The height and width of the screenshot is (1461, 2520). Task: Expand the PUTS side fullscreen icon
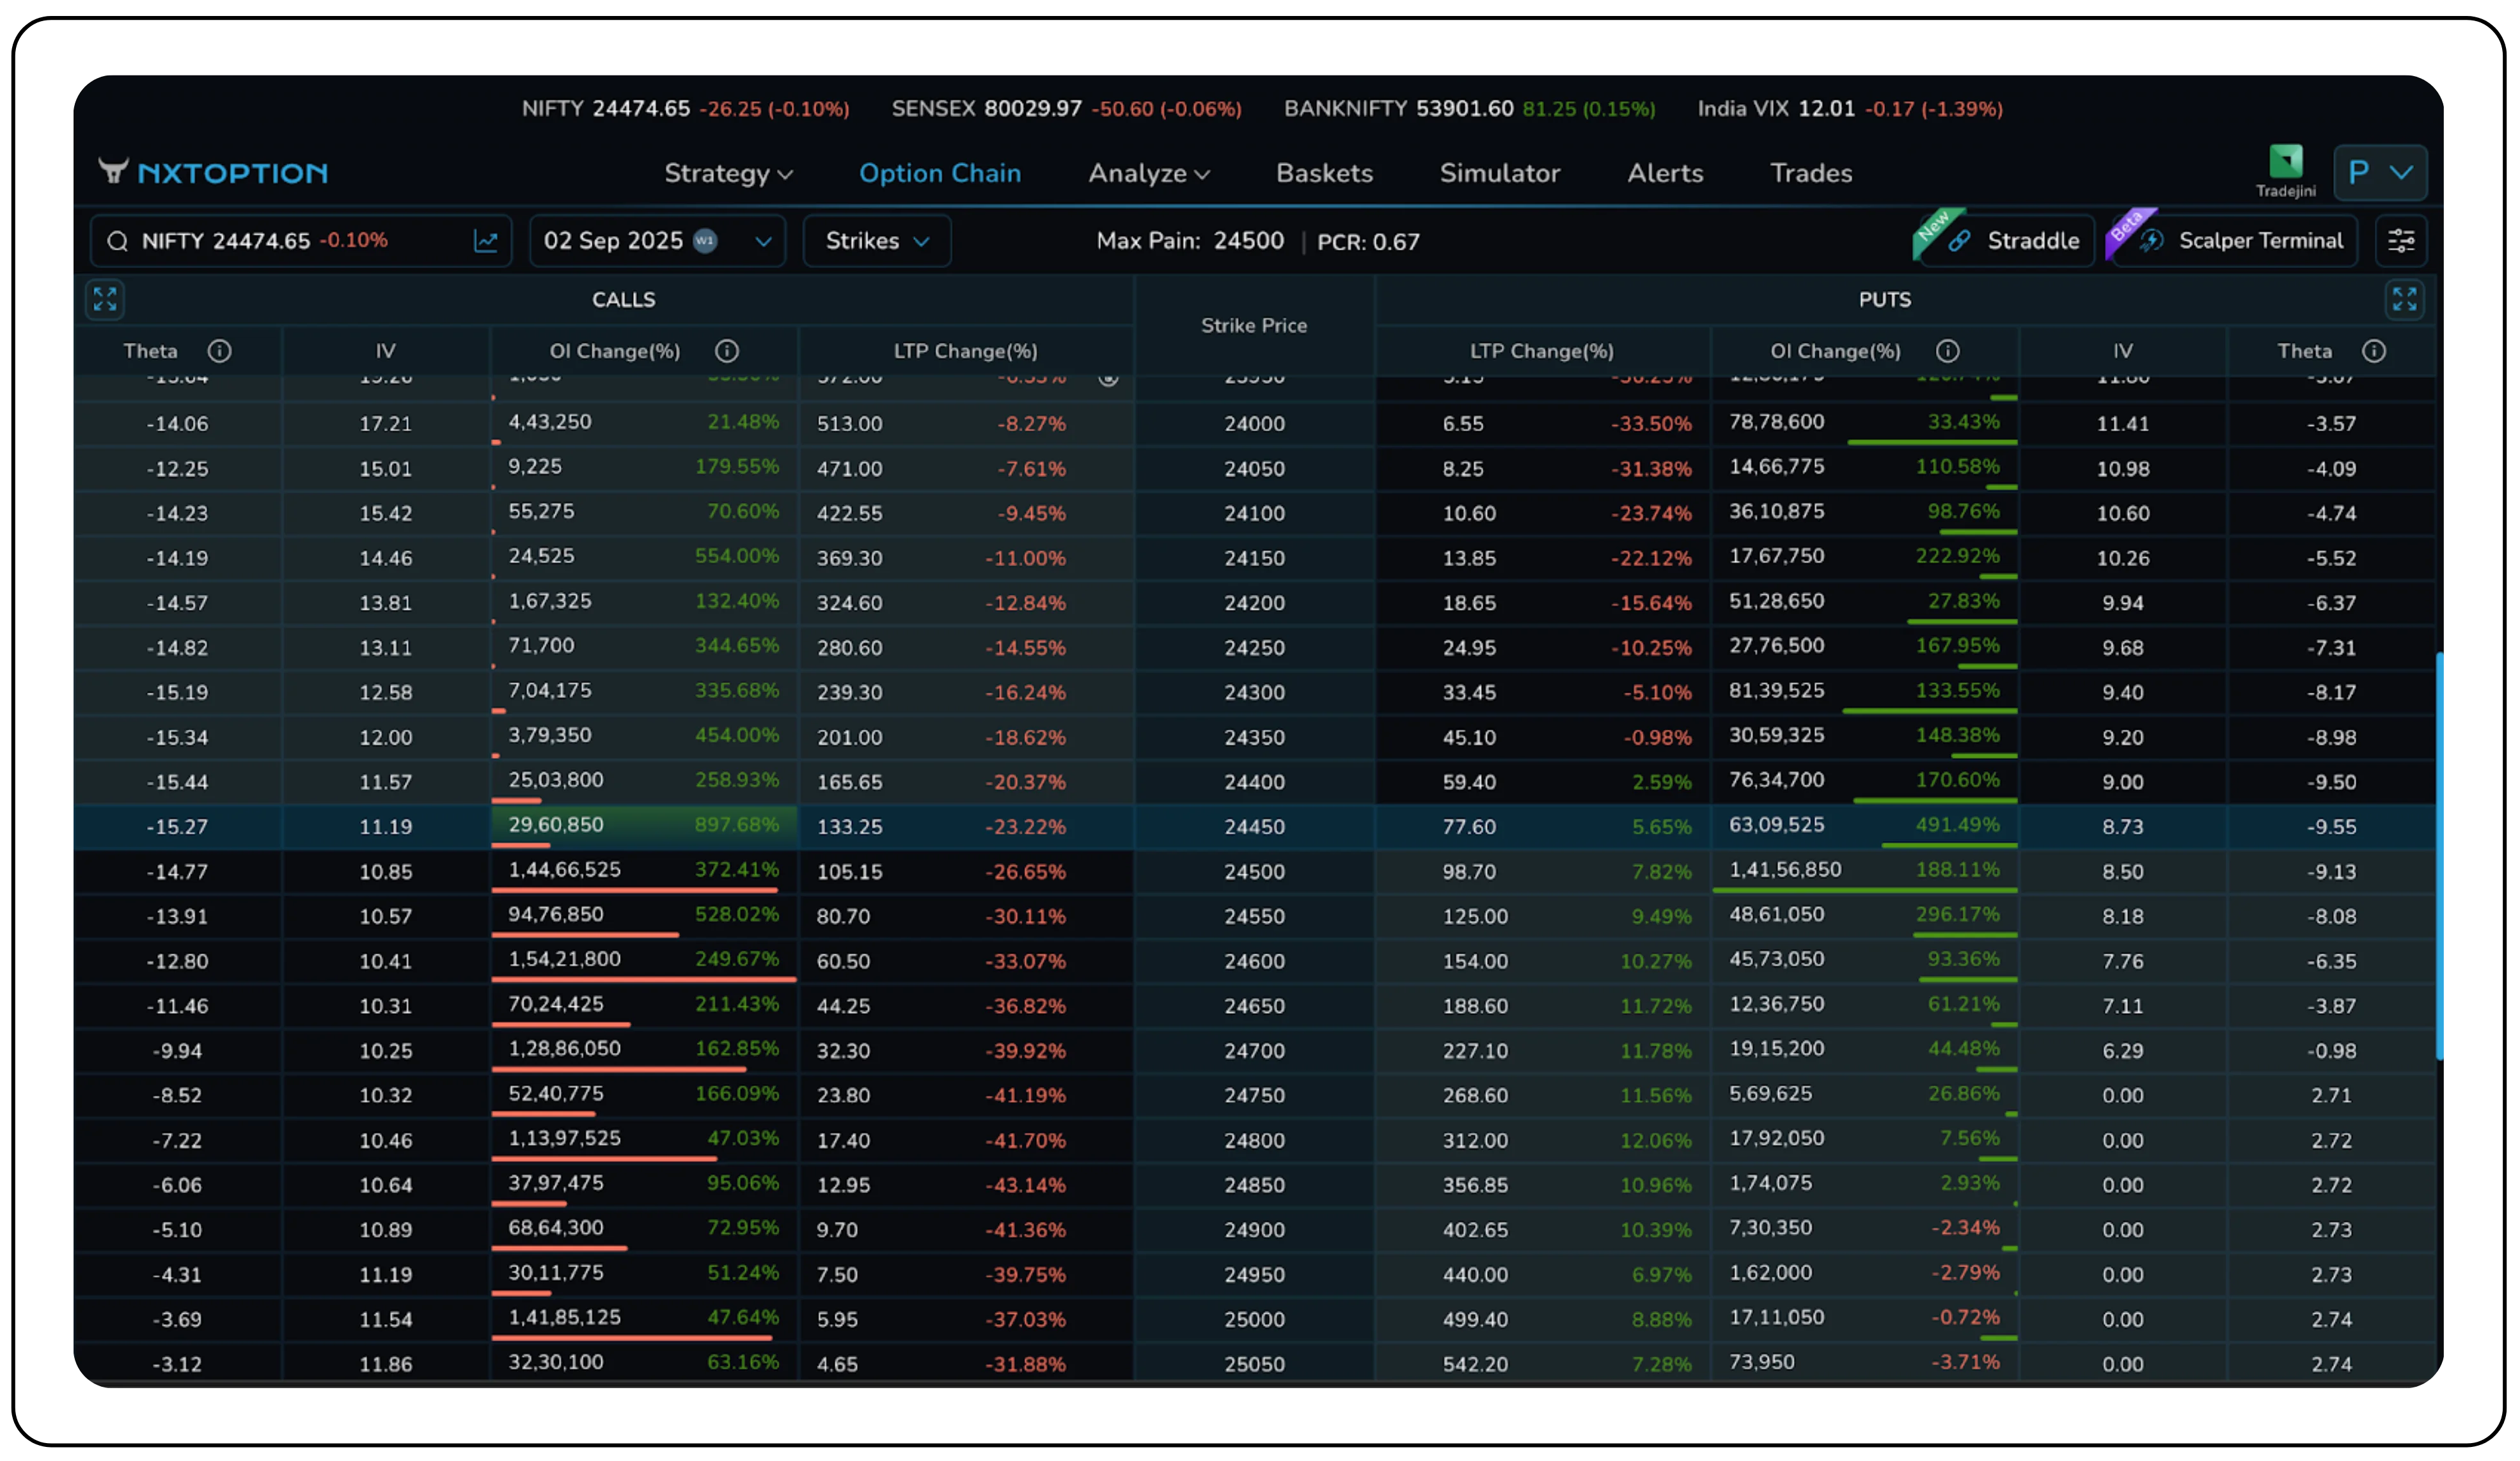coord(2404,299)
